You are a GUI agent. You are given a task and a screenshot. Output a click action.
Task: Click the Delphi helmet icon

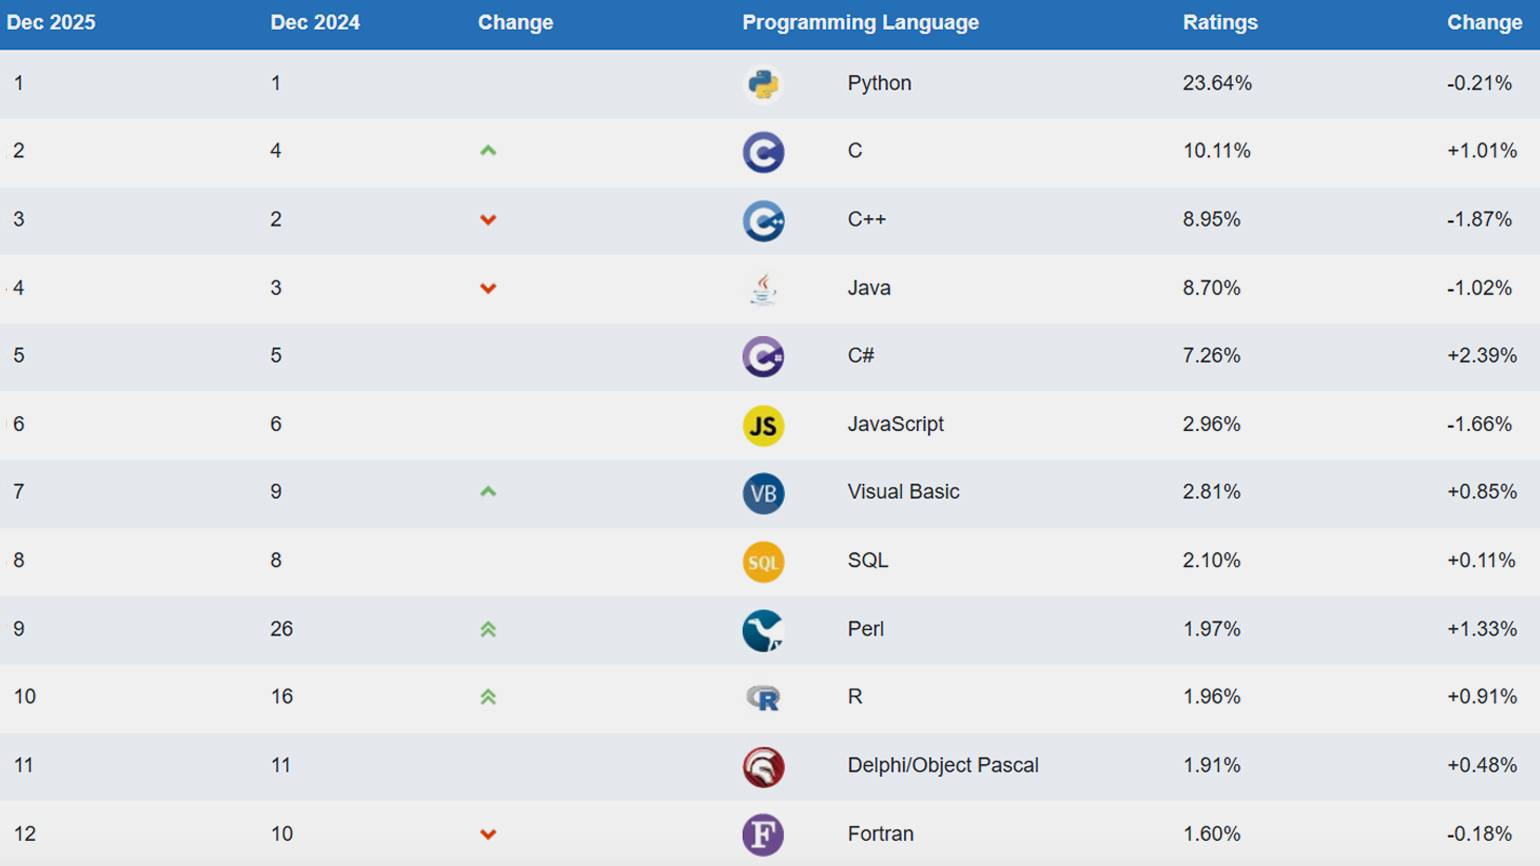pos(763,767)
